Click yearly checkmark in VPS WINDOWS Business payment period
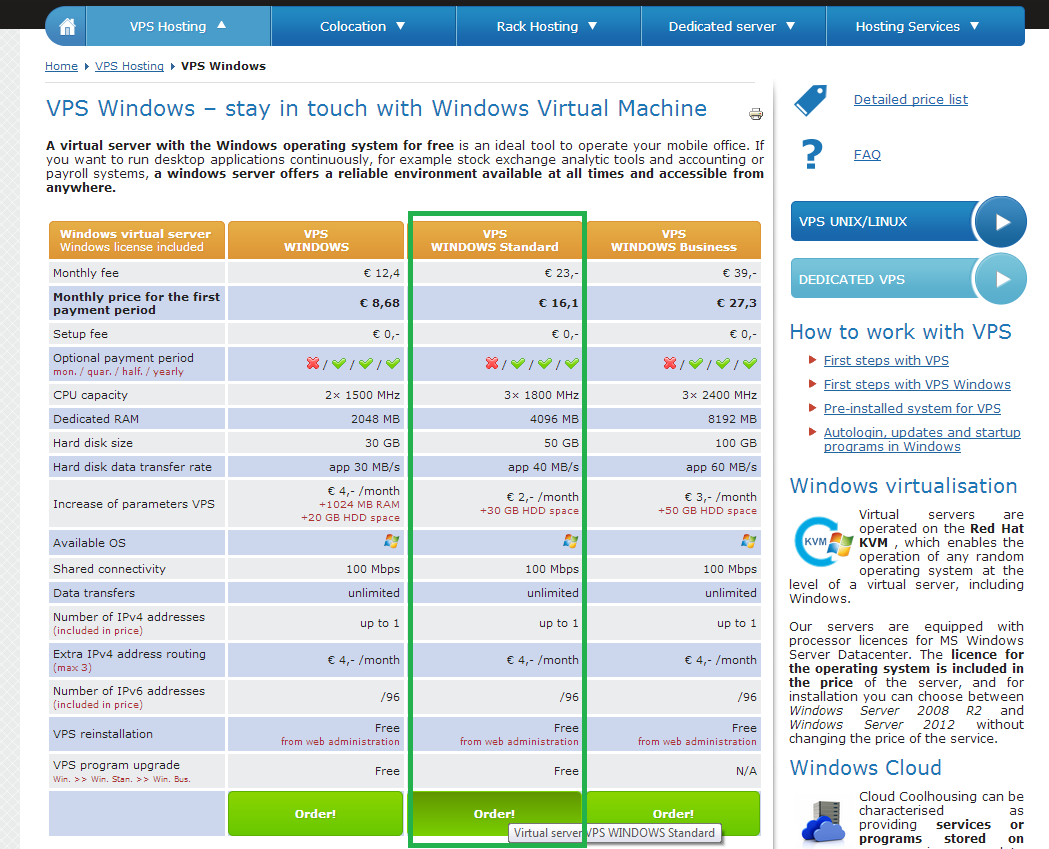This screenshot has height=849, width=1049. point(750,363)
